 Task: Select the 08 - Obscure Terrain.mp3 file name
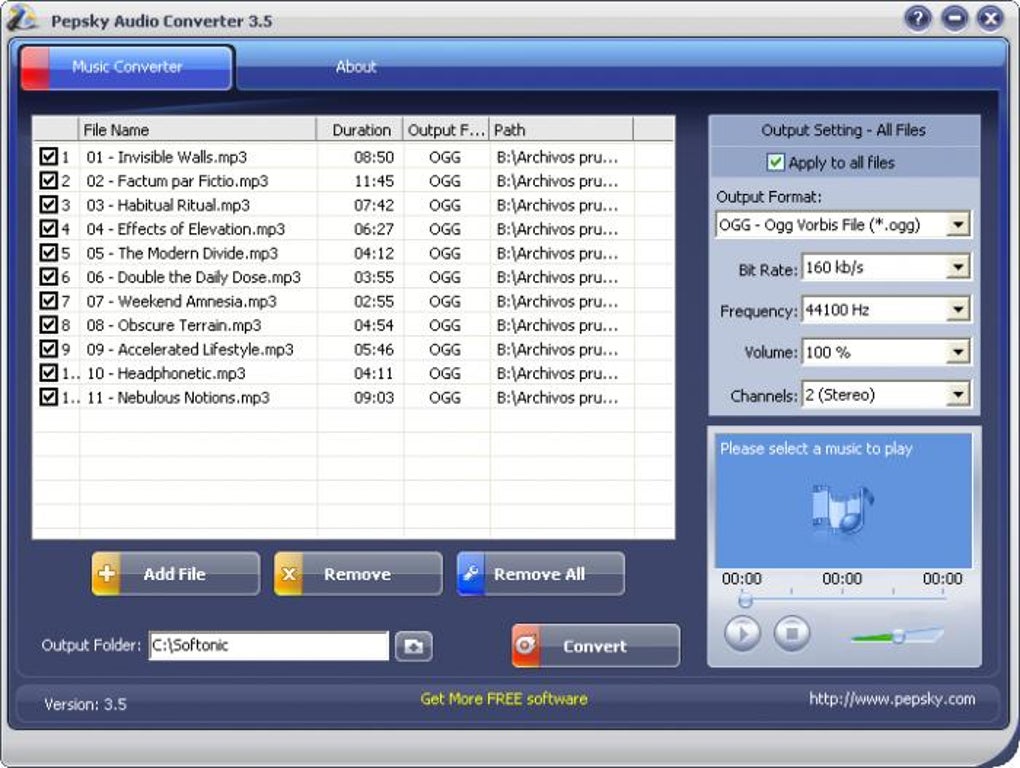point(174,325)
